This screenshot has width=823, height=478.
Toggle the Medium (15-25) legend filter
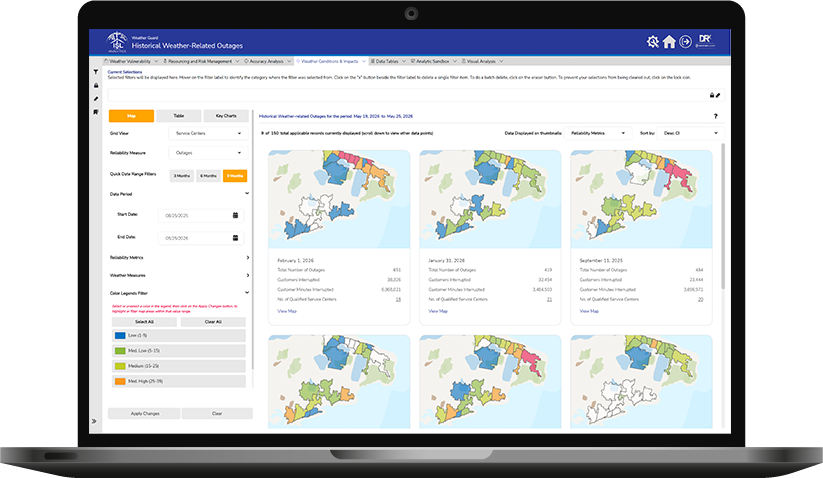178,366
